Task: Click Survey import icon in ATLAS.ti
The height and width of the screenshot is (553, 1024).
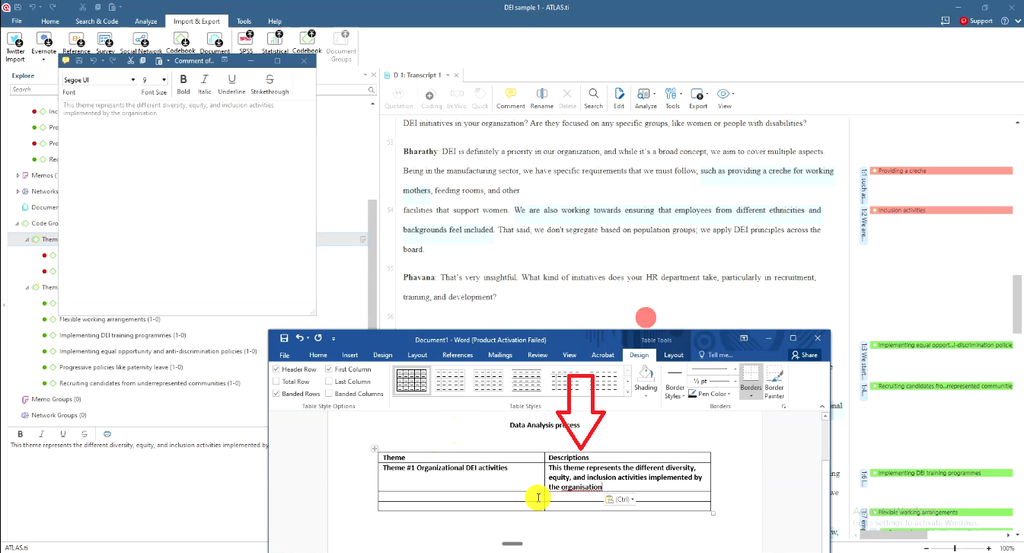Action: pos(105,41)
